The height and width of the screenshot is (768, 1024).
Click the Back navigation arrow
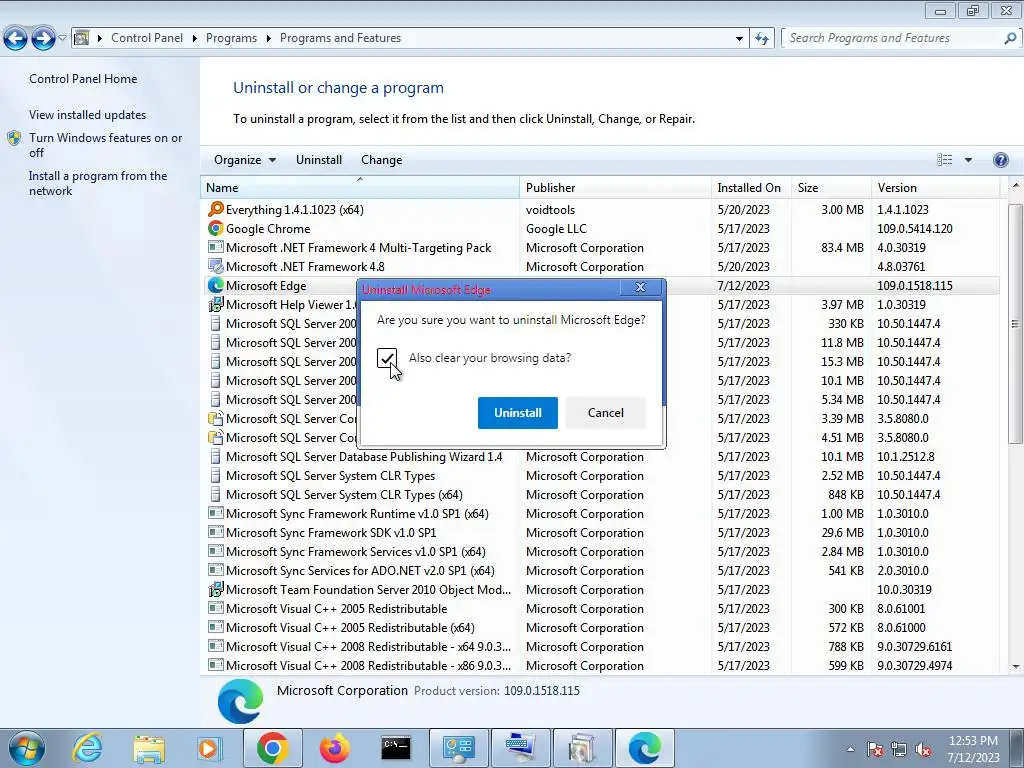[x=16, y=39]
